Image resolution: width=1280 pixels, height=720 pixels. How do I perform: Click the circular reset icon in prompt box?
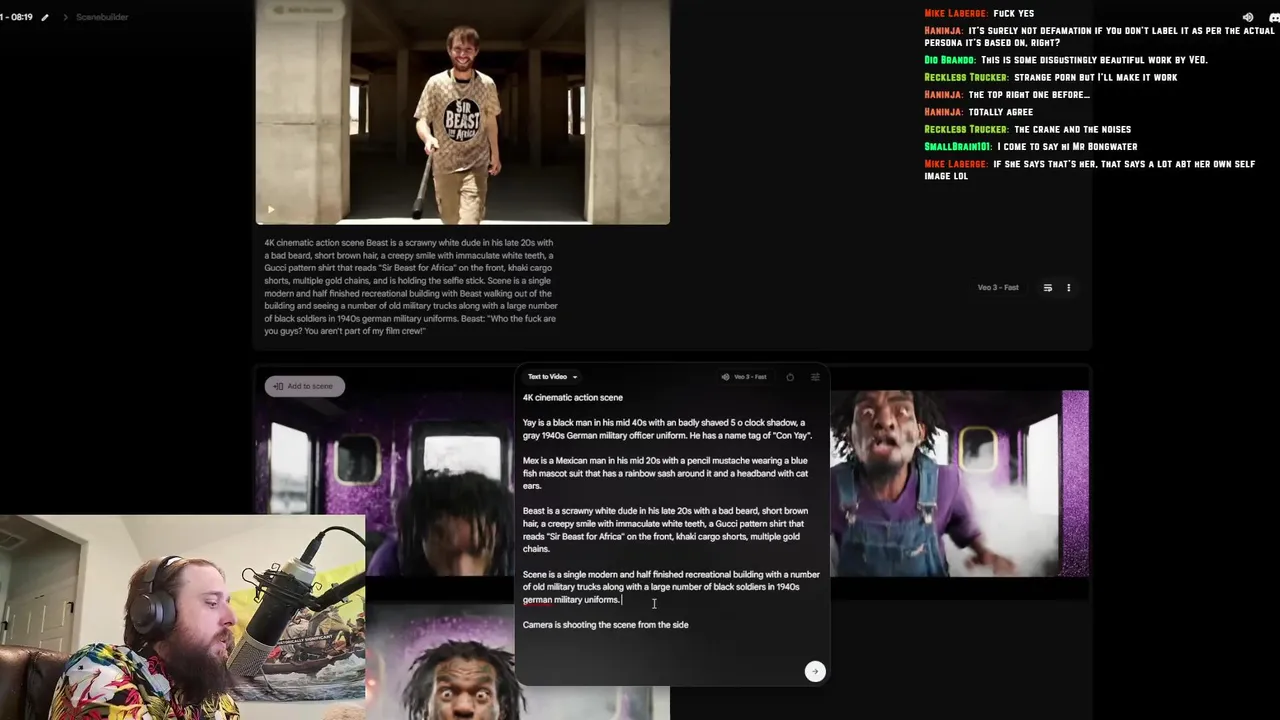(x=790, y=377)
